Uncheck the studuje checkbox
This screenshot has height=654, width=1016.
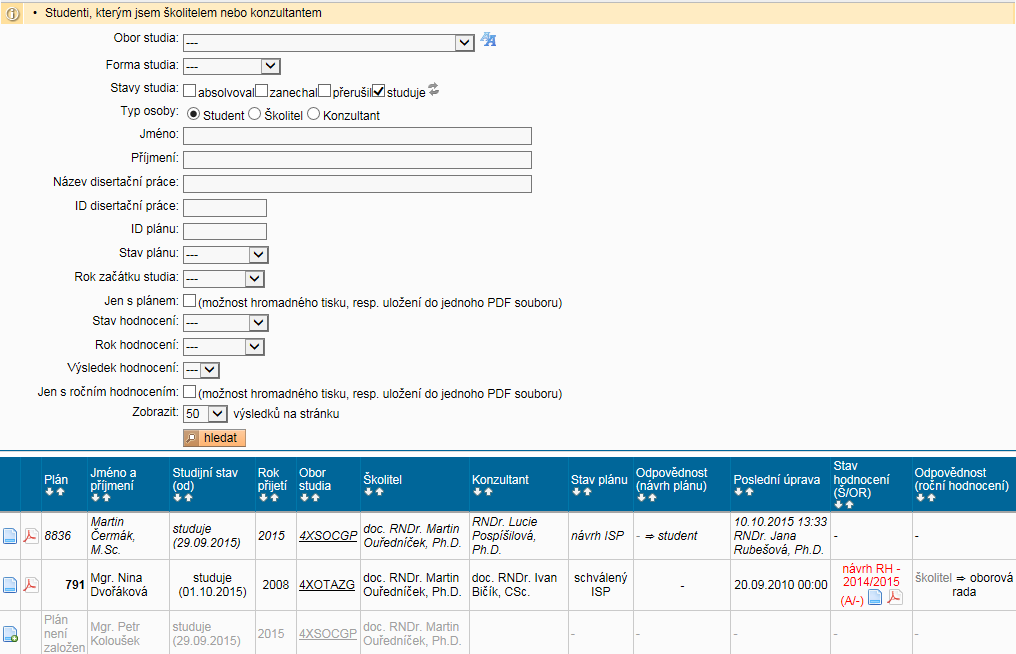[379, 91]
